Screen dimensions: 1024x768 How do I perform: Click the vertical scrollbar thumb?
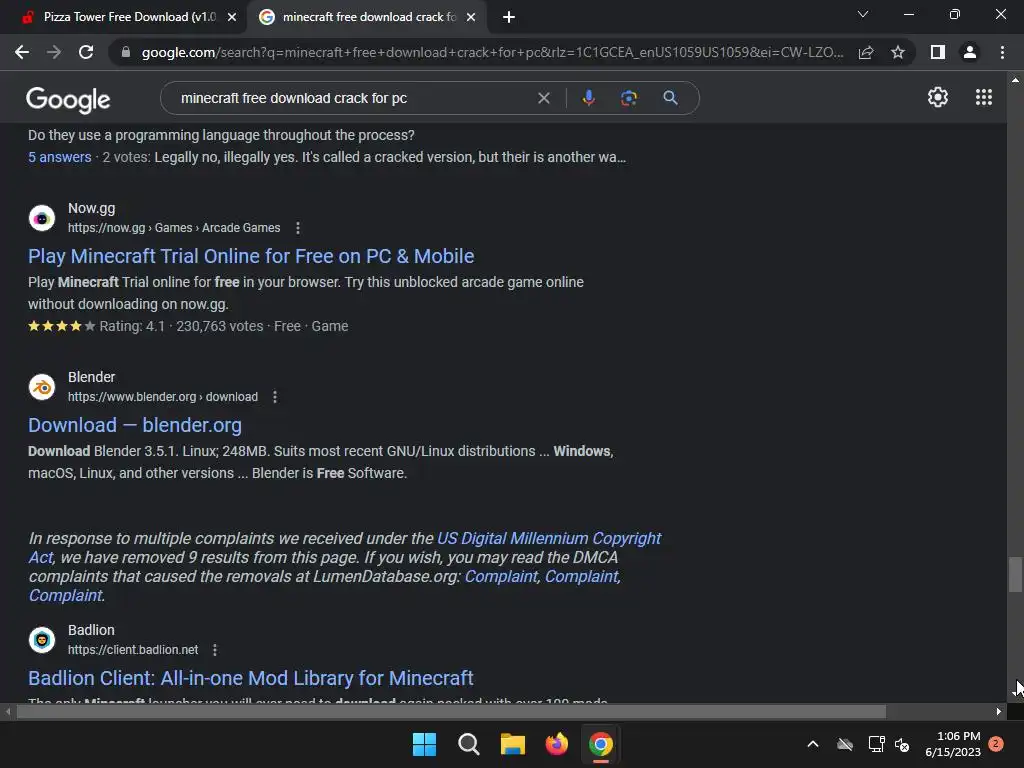[1015, 573]
